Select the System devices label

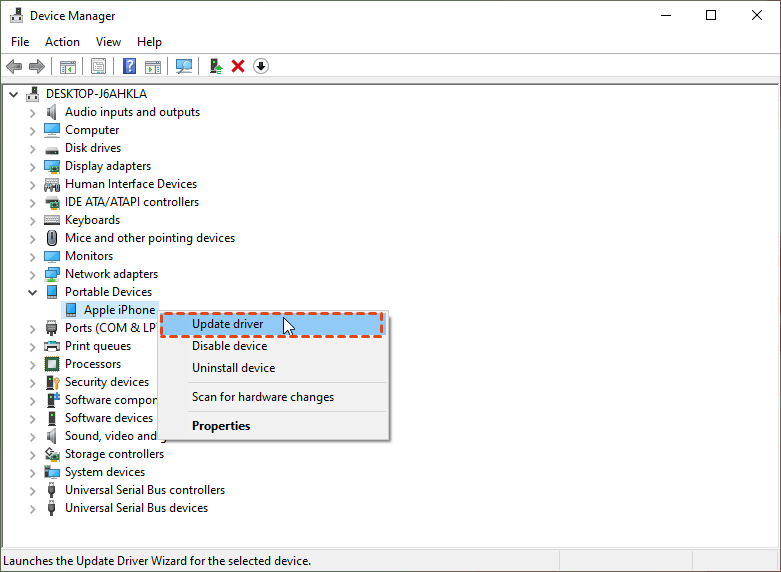(105, 472)
